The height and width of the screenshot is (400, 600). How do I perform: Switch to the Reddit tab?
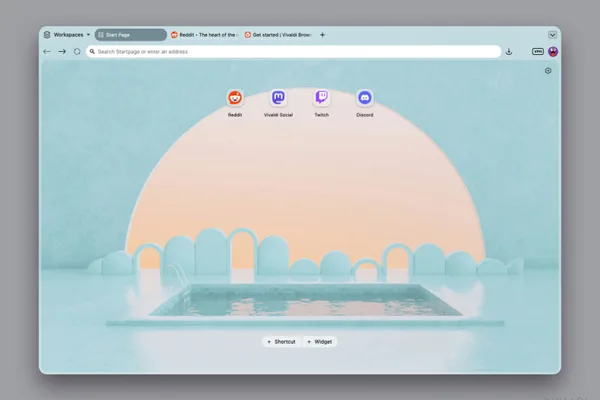204,35
